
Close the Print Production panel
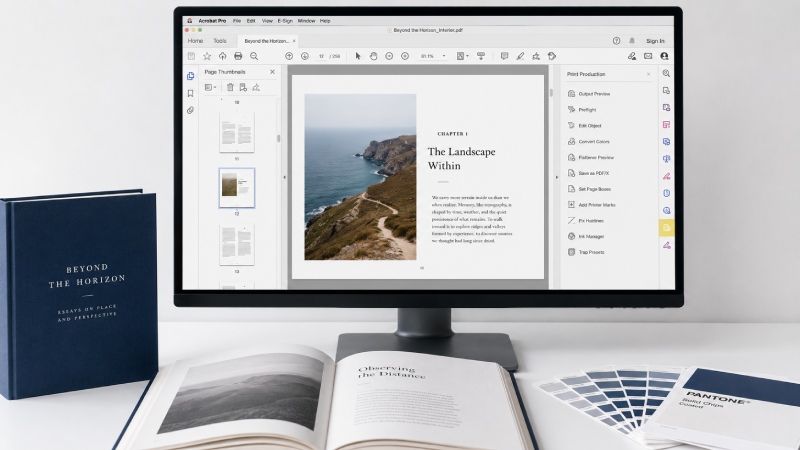pos(648,74)
